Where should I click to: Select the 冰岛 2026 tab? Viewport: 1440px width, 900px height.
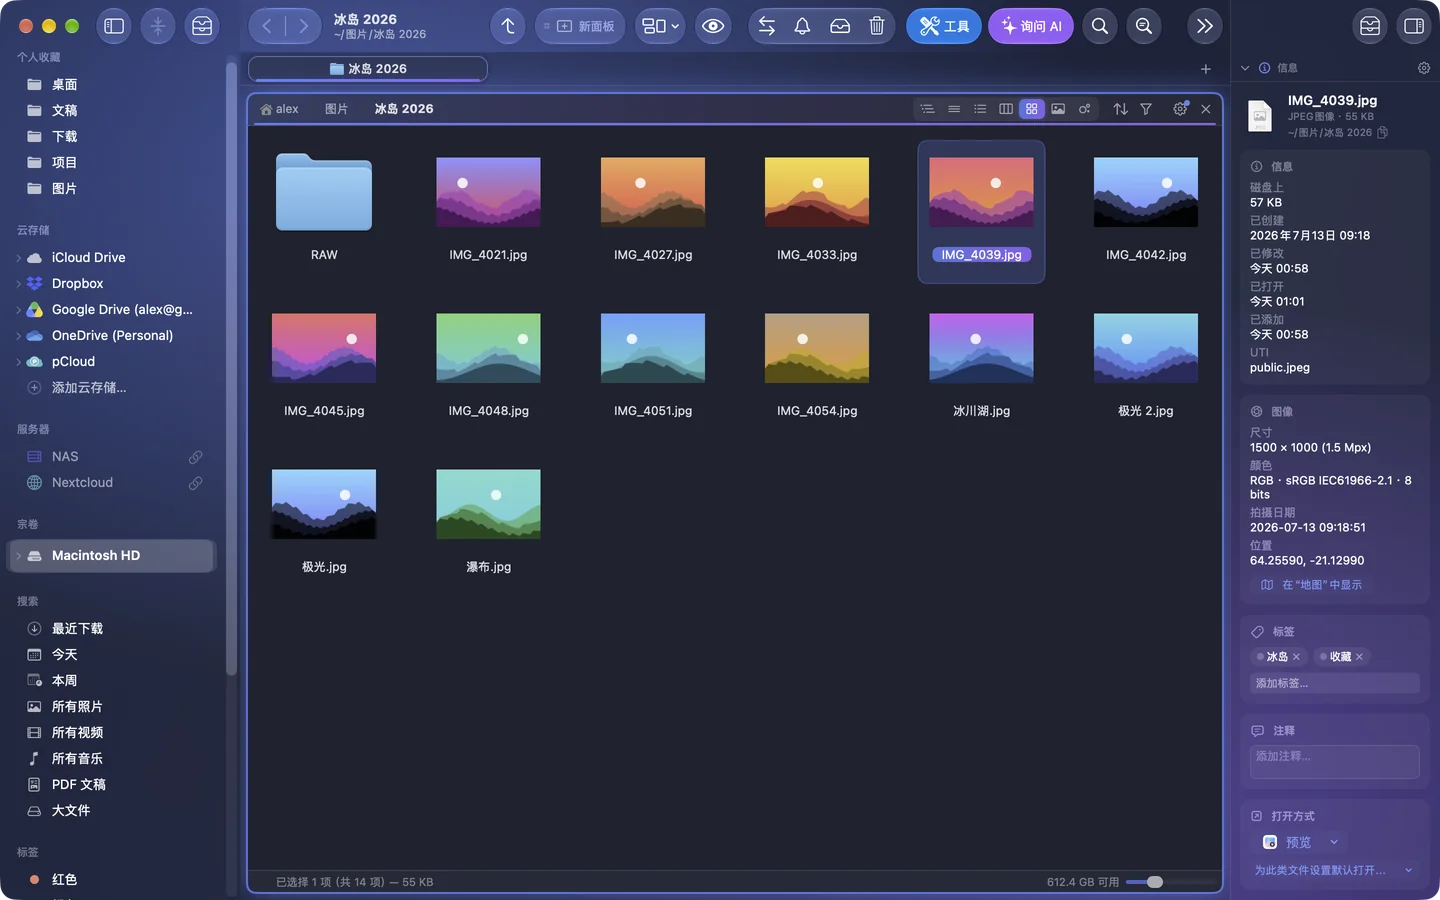point(368,69)
